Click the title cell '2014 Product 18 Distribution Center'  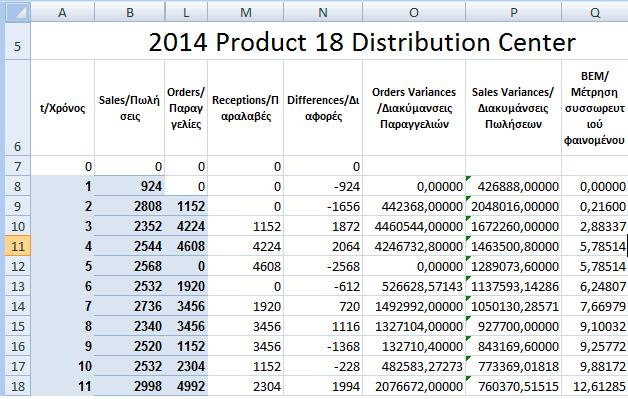362,41
